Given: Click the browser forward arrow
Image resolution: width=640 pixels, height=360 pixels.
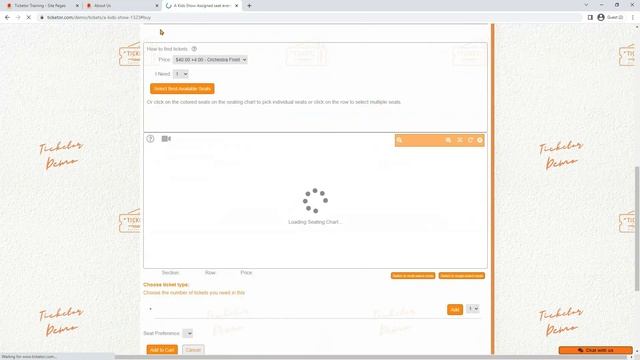Looking at the screenshot, I should pyautogui.click(x=18, y=18).
